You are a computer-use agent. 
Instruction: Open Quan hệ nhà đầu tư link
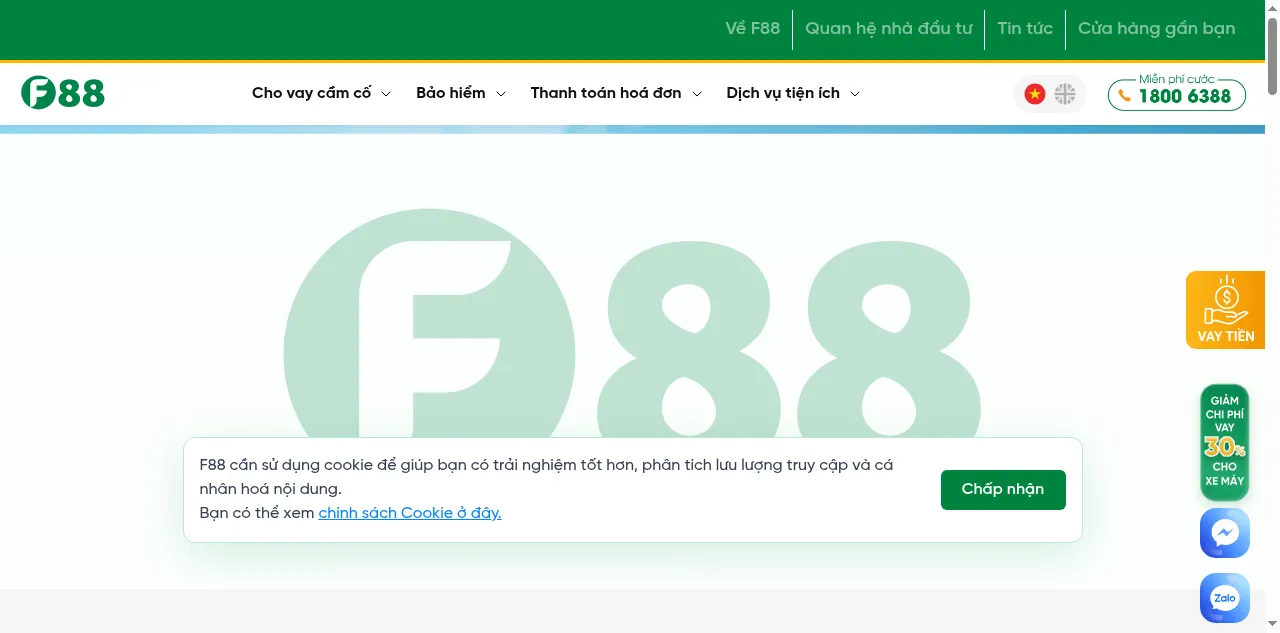coord(889,29)
